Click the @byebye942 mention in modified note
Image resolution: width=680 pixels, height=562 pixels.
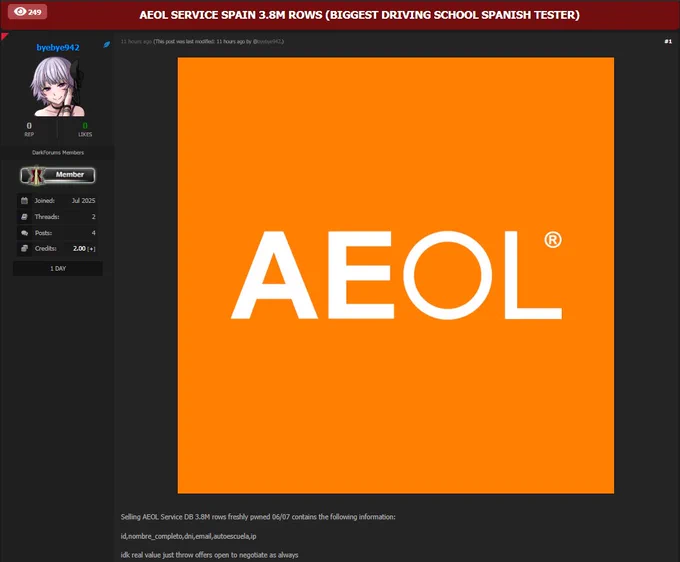tap(267, 42)
